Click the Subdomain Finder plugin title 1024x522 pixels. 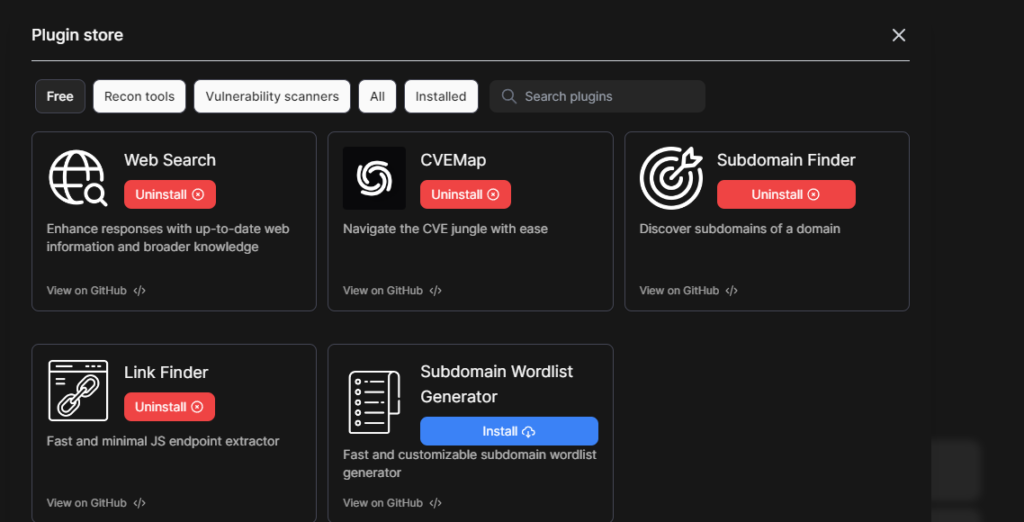click(x=786, y=160)
